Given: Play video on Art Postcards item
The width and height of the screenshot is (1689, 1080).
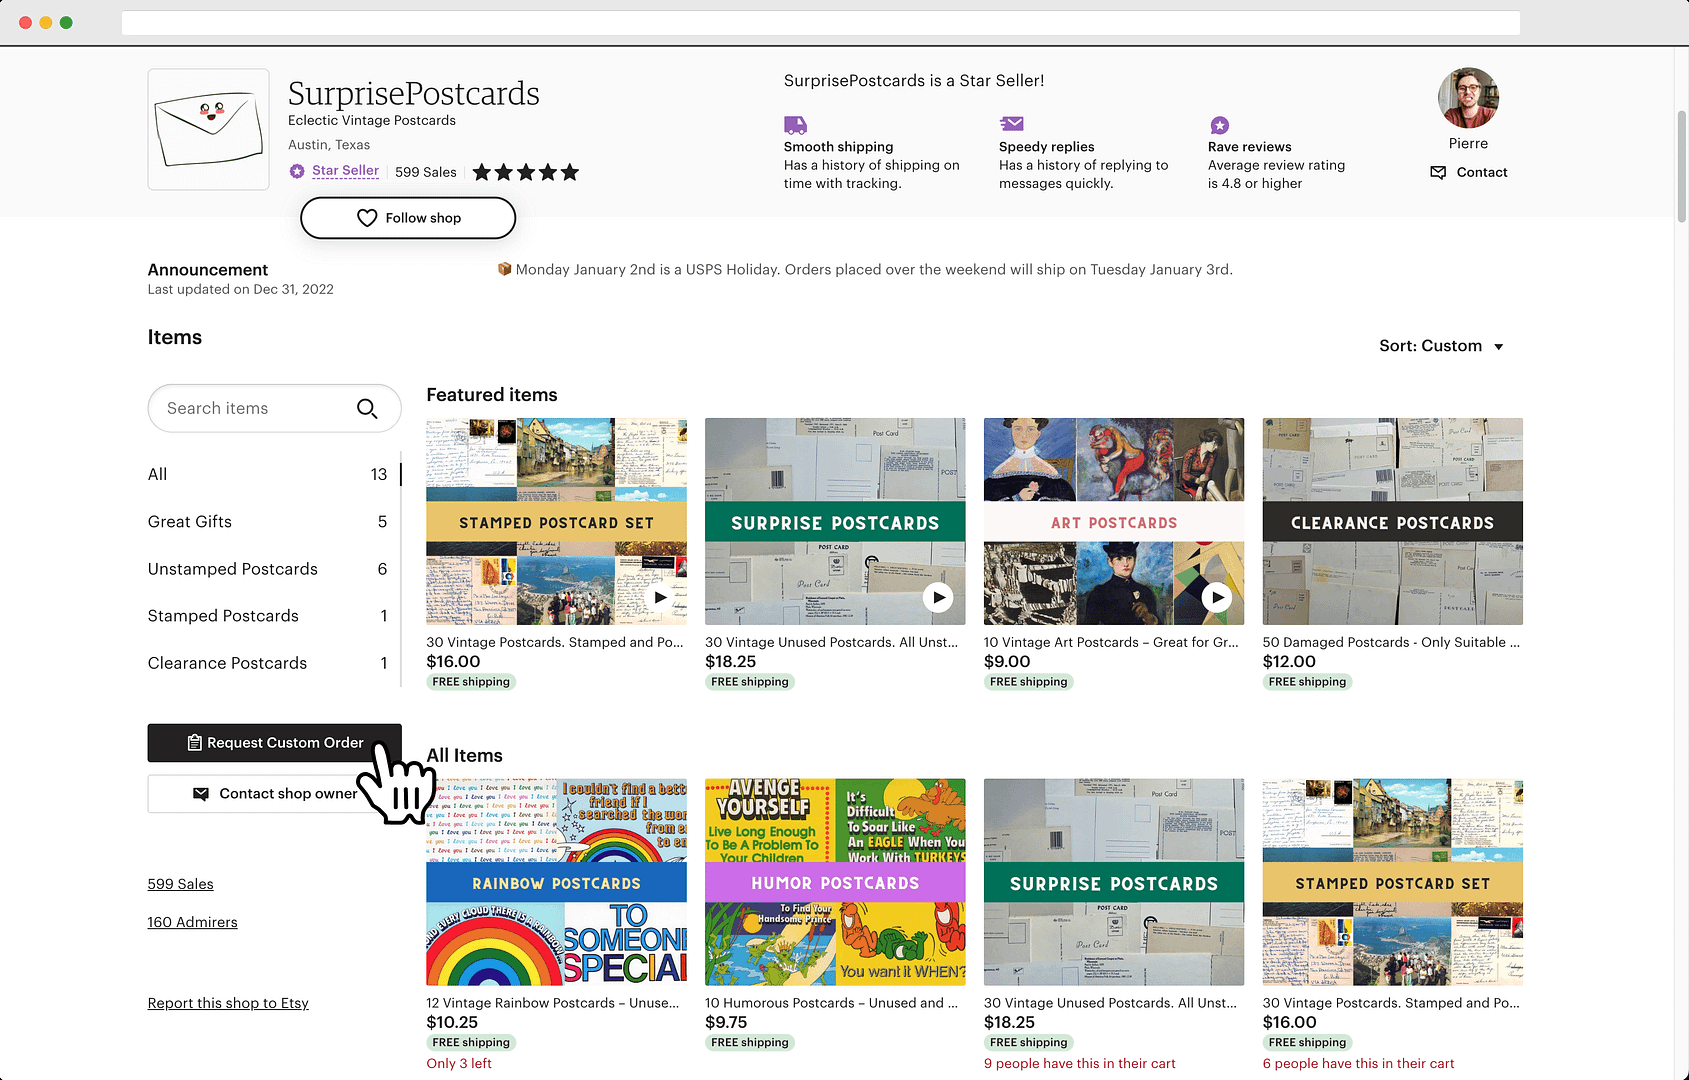Looking at the screenshot, I should click(1216, 597).
